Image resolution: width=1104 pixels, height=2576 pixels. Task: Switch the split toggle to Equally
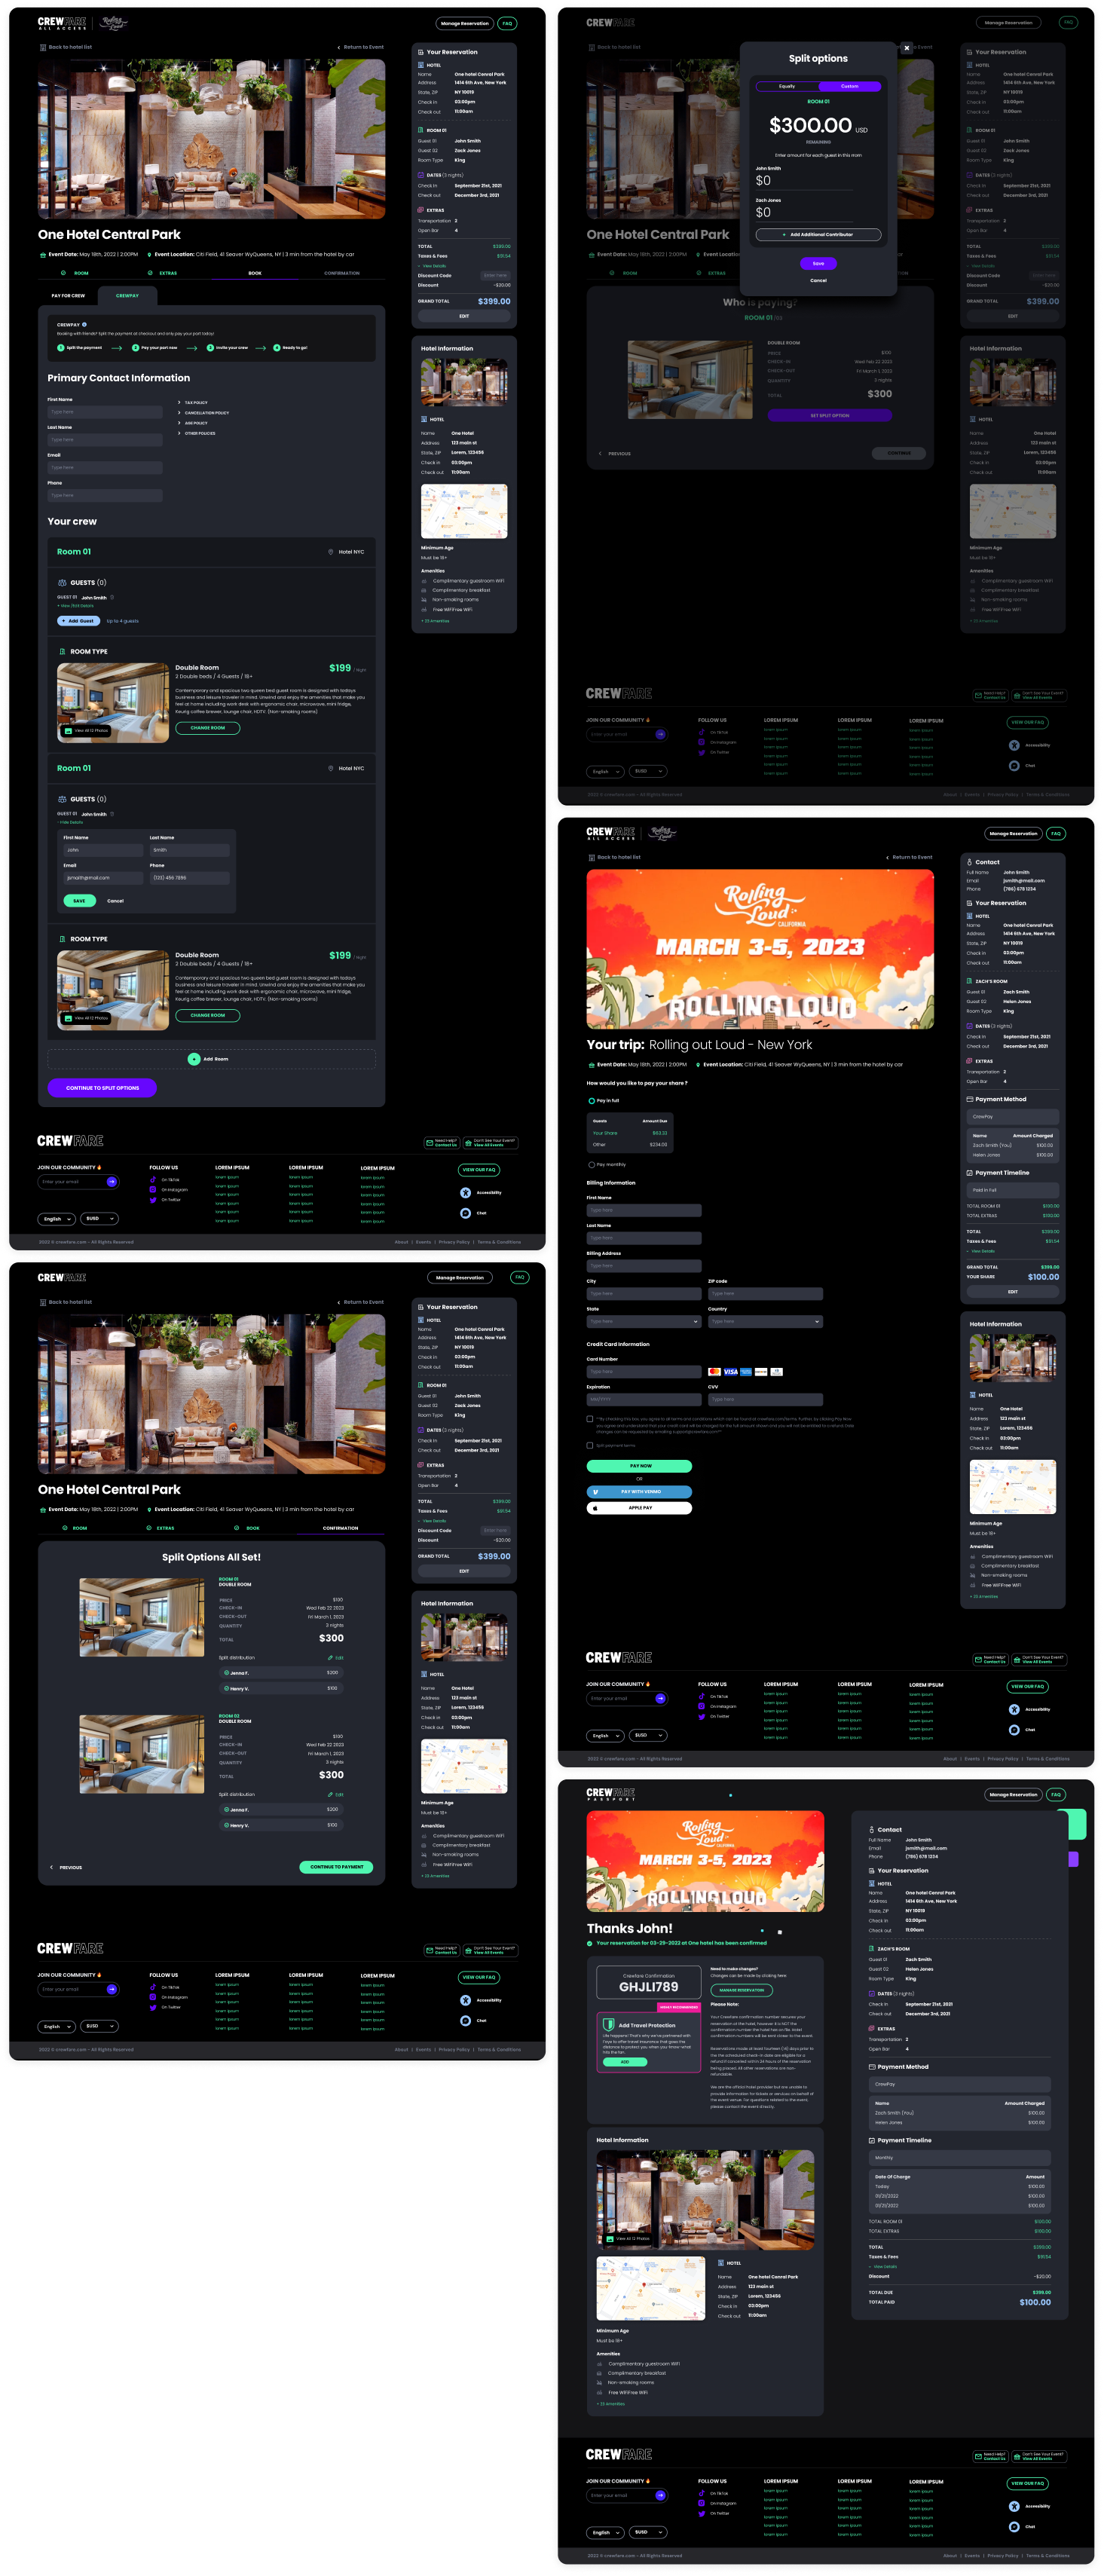787,86
